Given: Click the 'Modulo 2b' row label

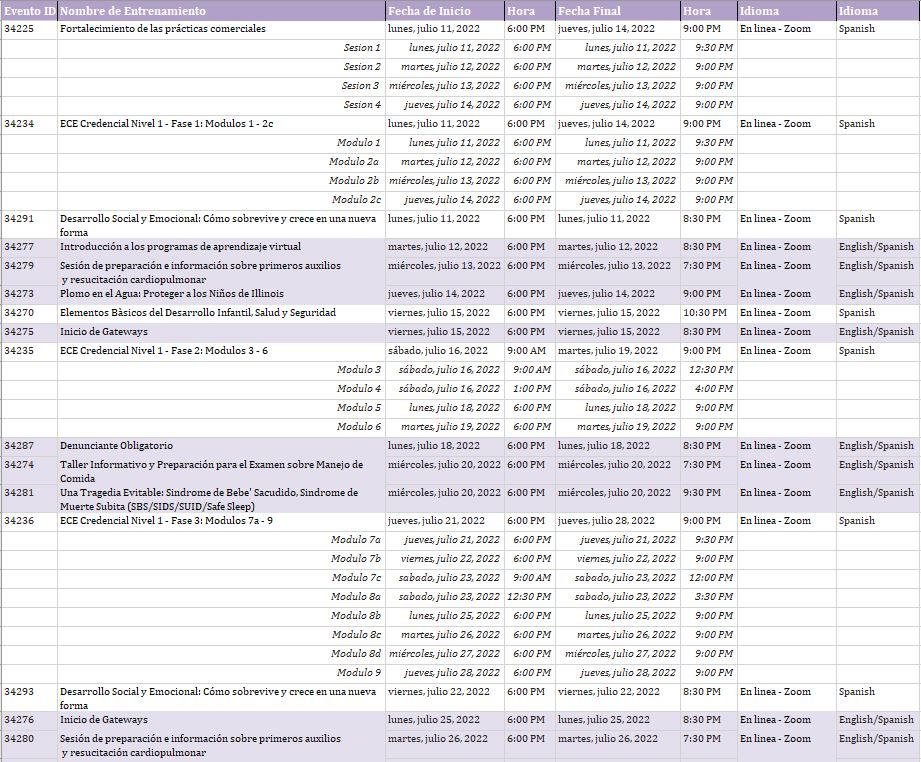Looking at the screenshot, I should tap(354, 180).
